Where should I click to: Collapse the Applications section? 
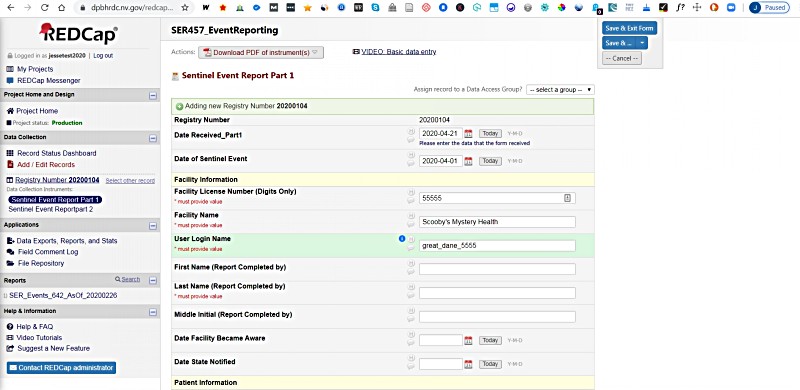[x=153, y=226]
